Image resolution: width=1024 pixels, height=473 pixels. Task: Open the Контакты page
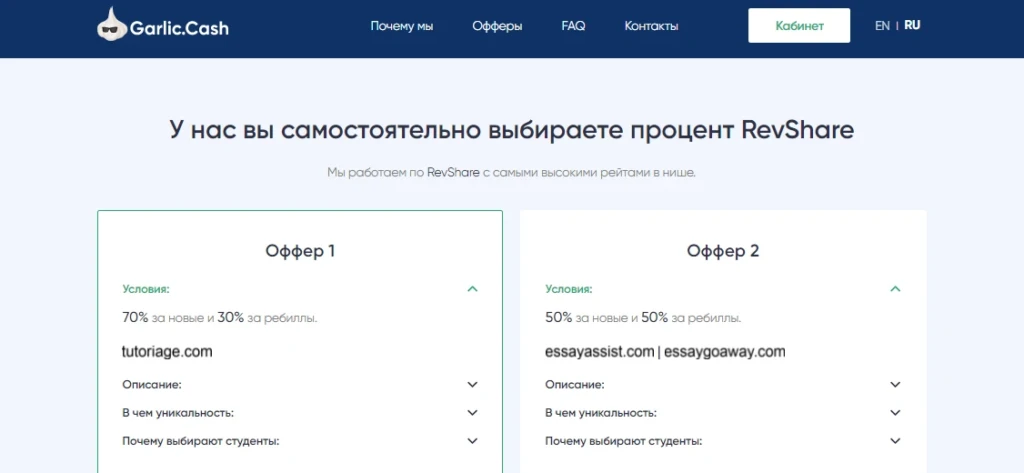pos(651,26)
